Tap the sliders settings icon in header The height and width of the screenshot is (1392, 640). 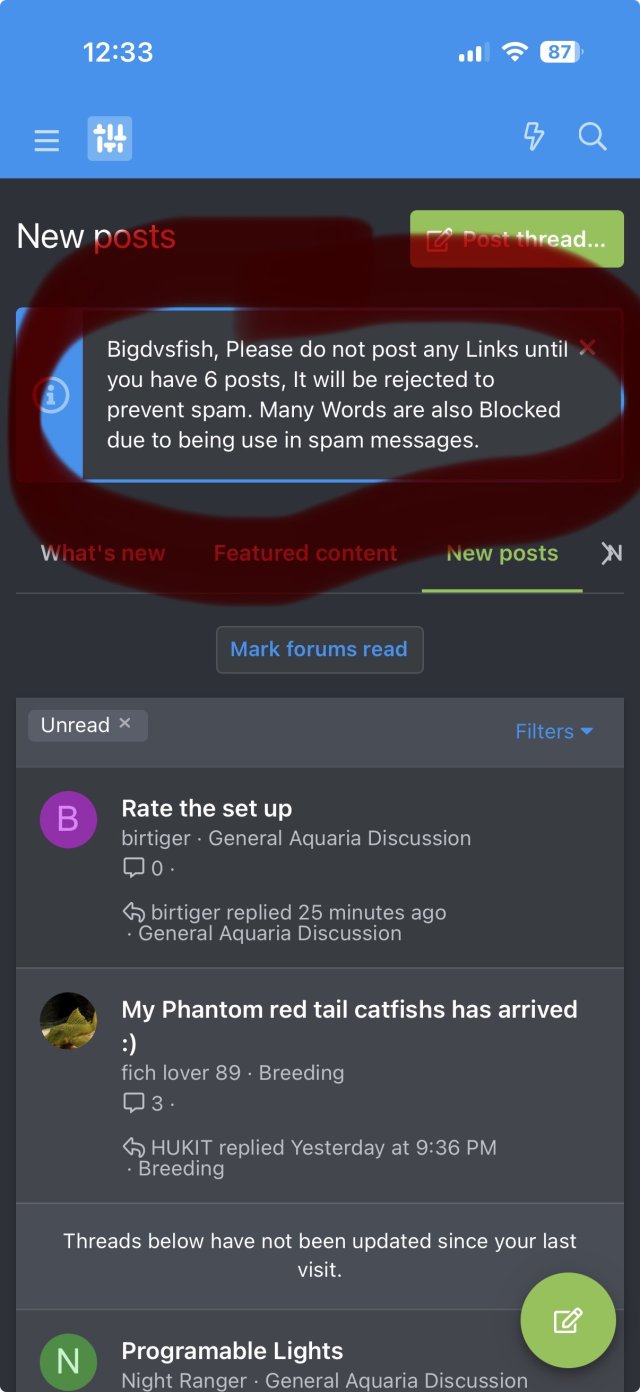(109, 138)
